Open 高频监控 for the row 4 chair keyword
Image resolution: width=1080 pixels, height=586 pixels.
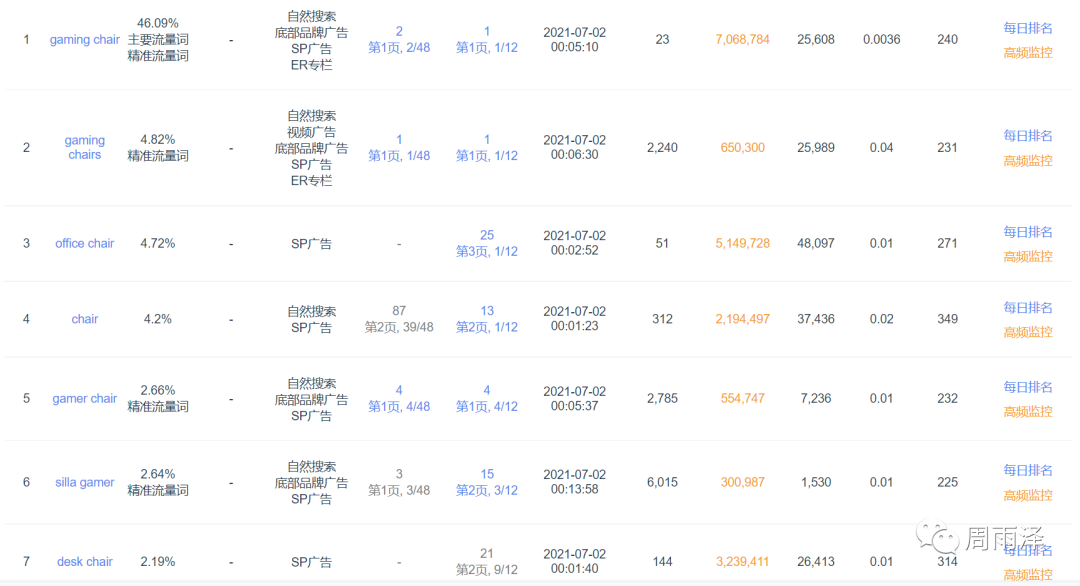click(x=1028, y=332)
